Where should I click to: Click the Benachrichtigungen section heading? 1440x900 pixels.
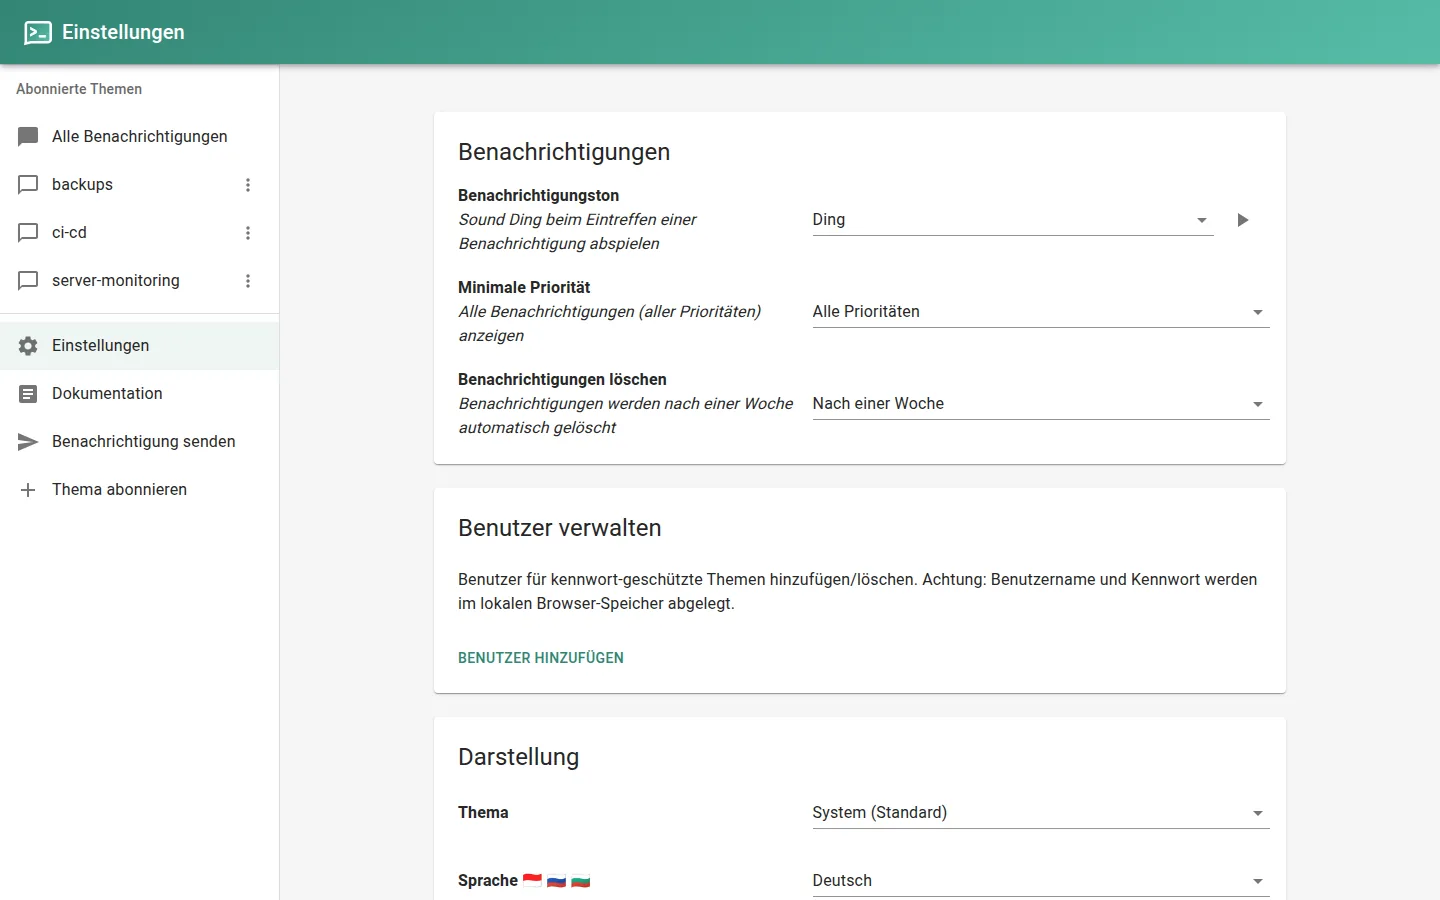pos(564,152)
